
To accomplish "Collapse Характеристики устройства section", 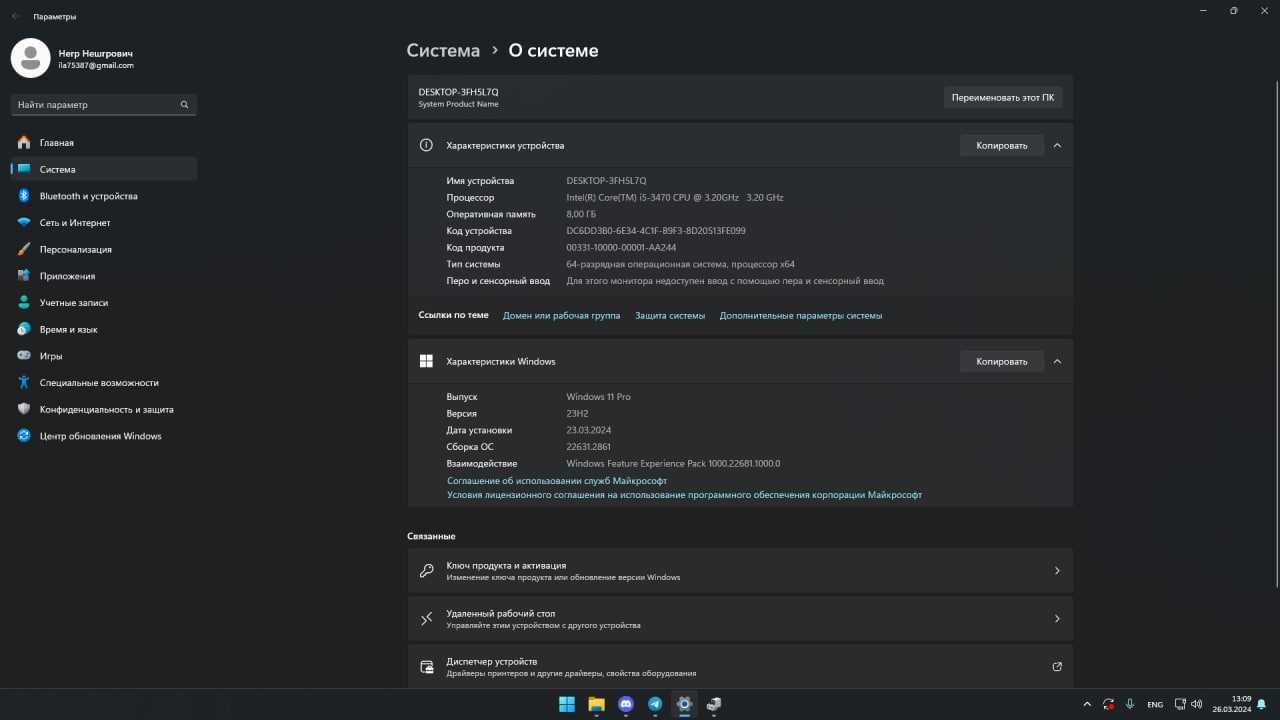I will coord(1057,145).
